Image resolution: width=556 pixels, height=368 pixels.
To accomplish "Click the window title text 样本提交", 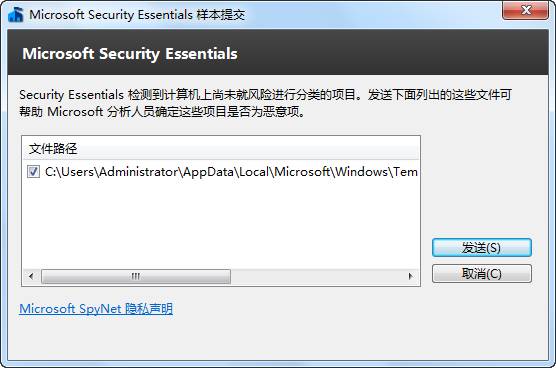I will [x=221, y=15].
